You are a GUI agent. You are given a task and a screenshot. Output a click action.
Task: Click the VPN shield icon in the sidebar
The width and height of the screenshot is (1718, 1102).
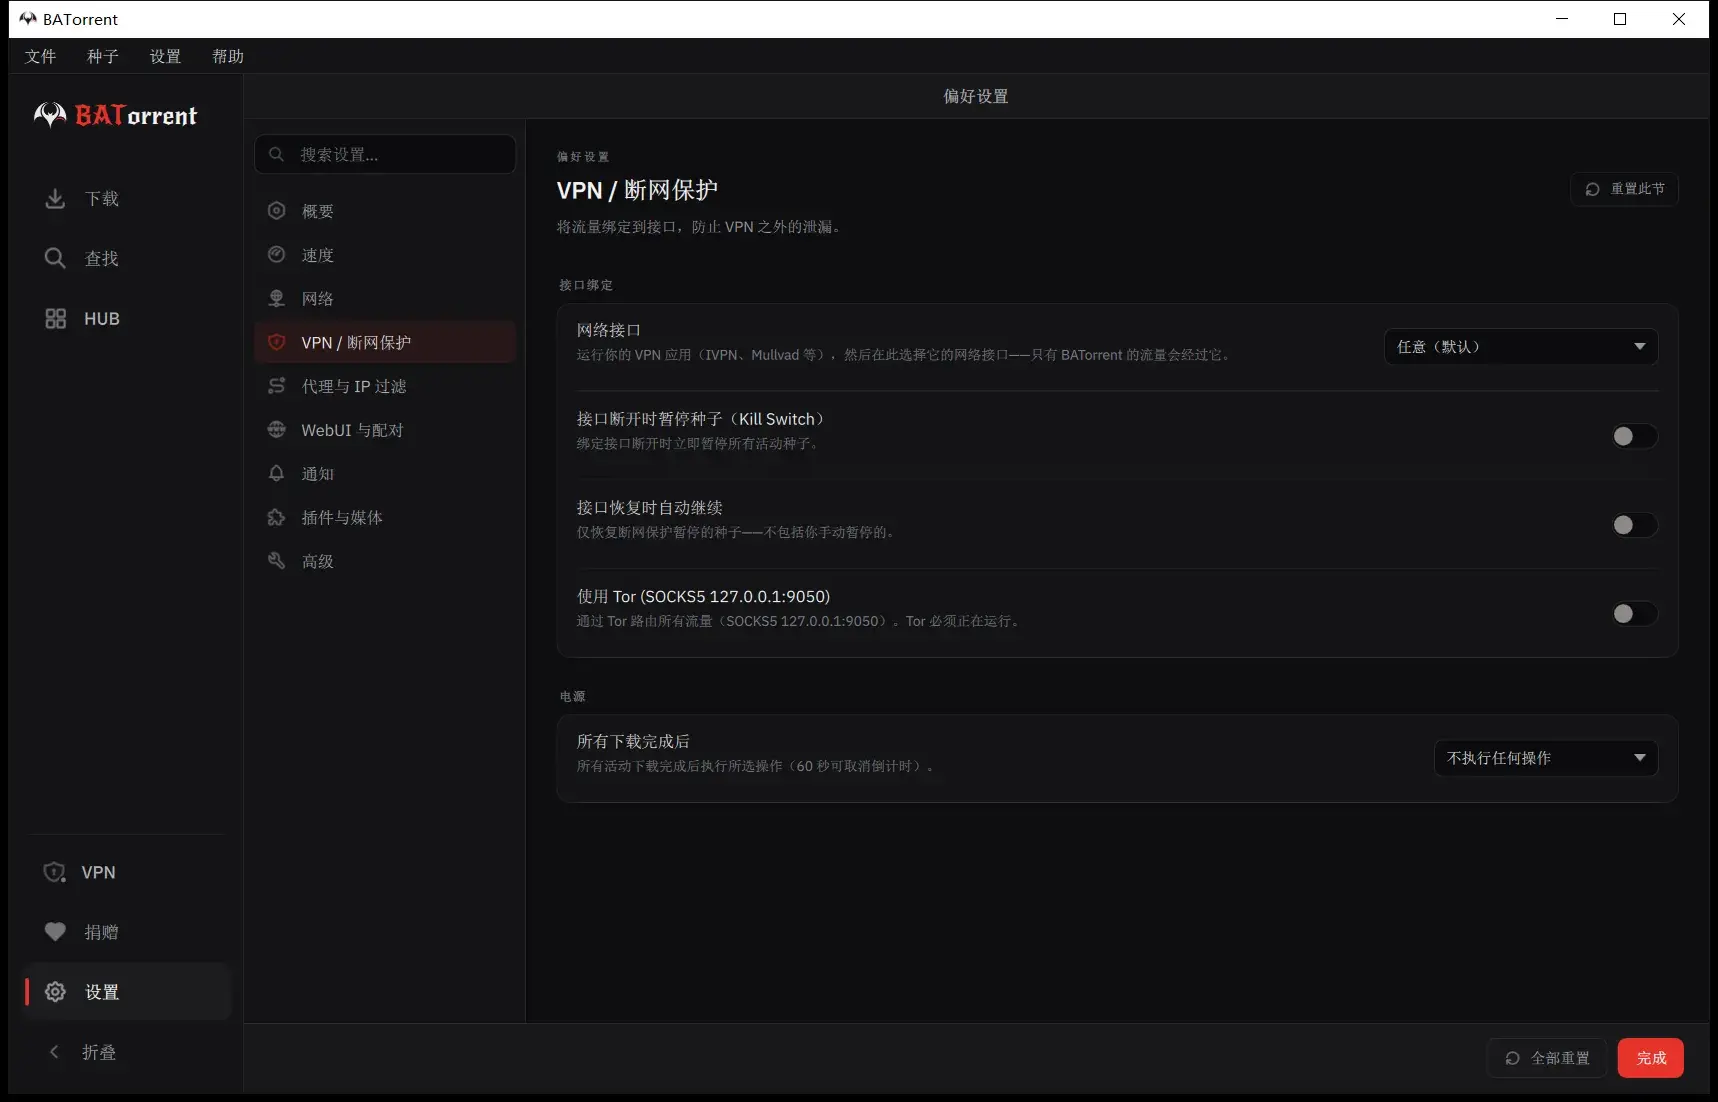55,872
